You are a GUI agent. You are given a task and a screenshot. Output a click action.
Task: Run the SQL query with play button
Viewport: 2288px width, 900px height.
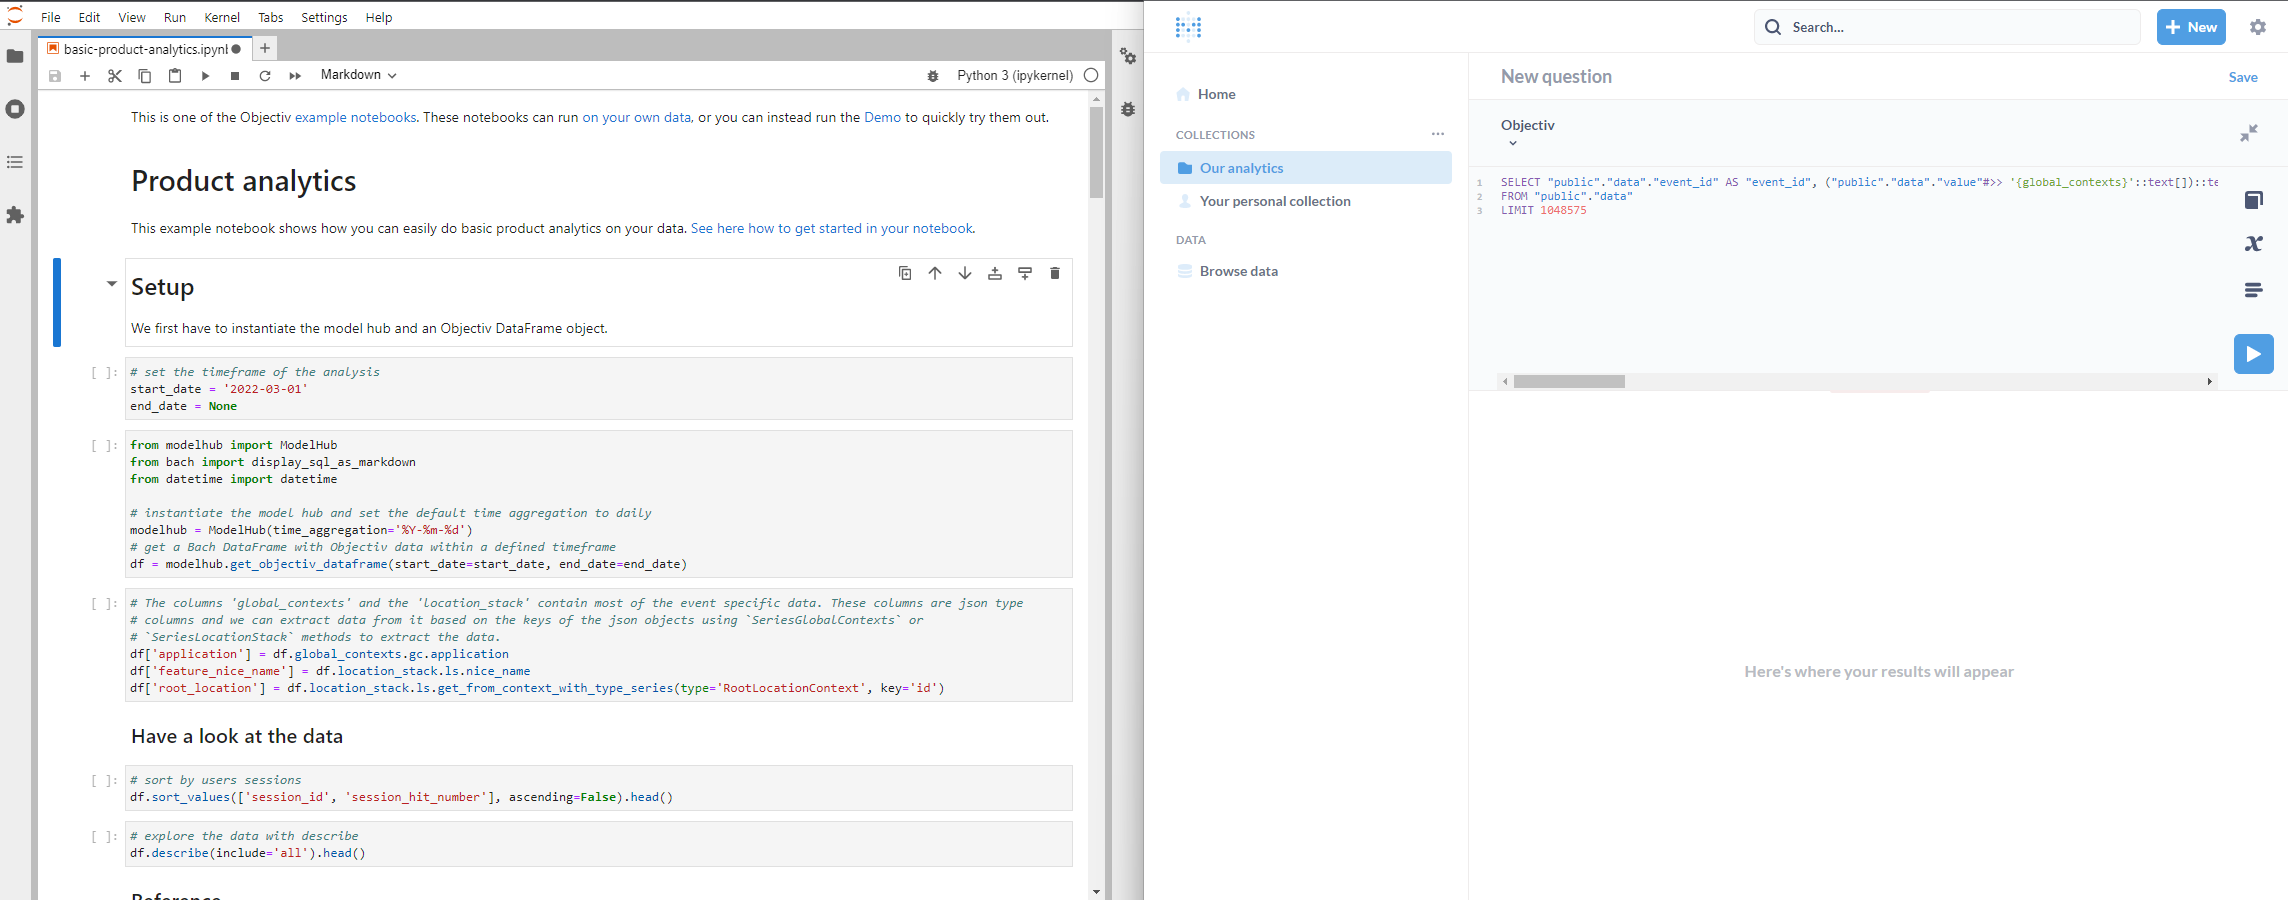(2254, 354)
